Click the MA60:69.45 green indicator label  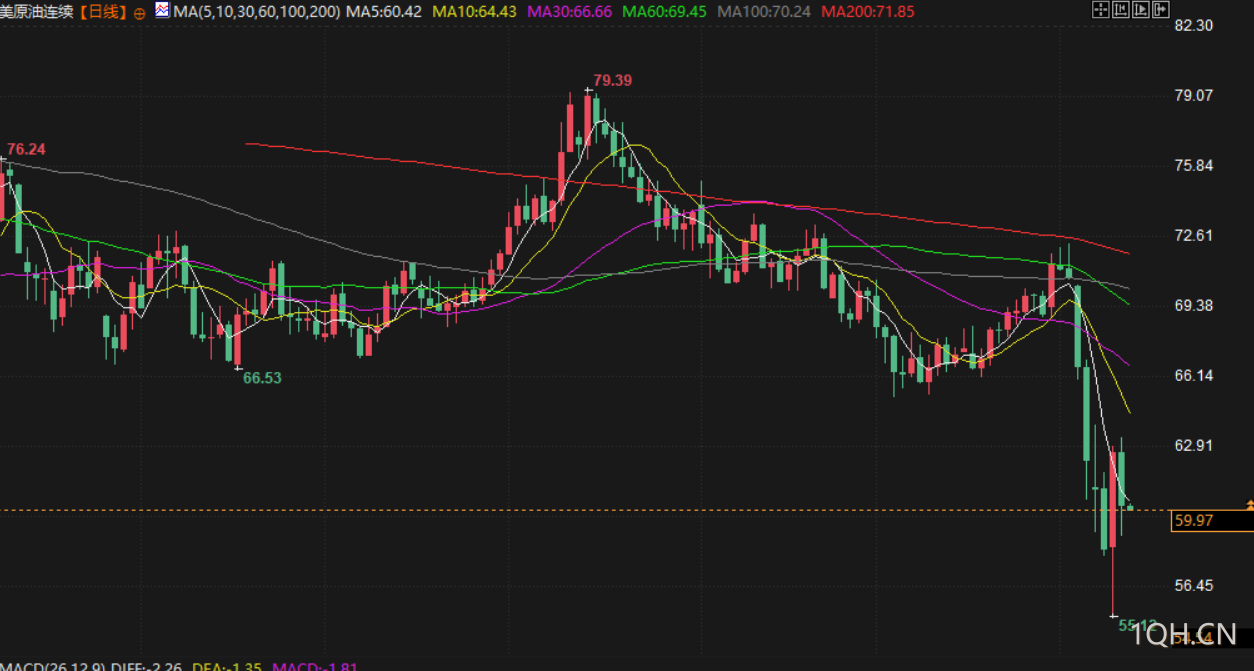[x=664, y=12]
